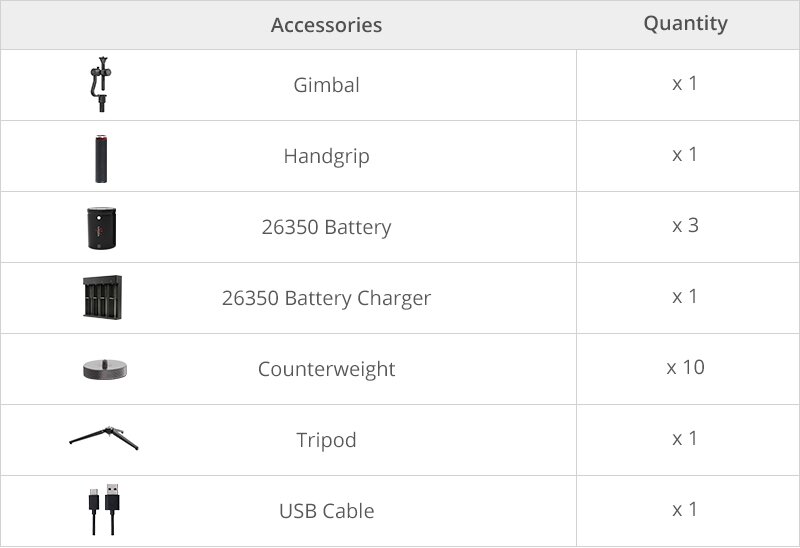Click the 26350 Battery label
800x548 pixels.
click(326, 227)
